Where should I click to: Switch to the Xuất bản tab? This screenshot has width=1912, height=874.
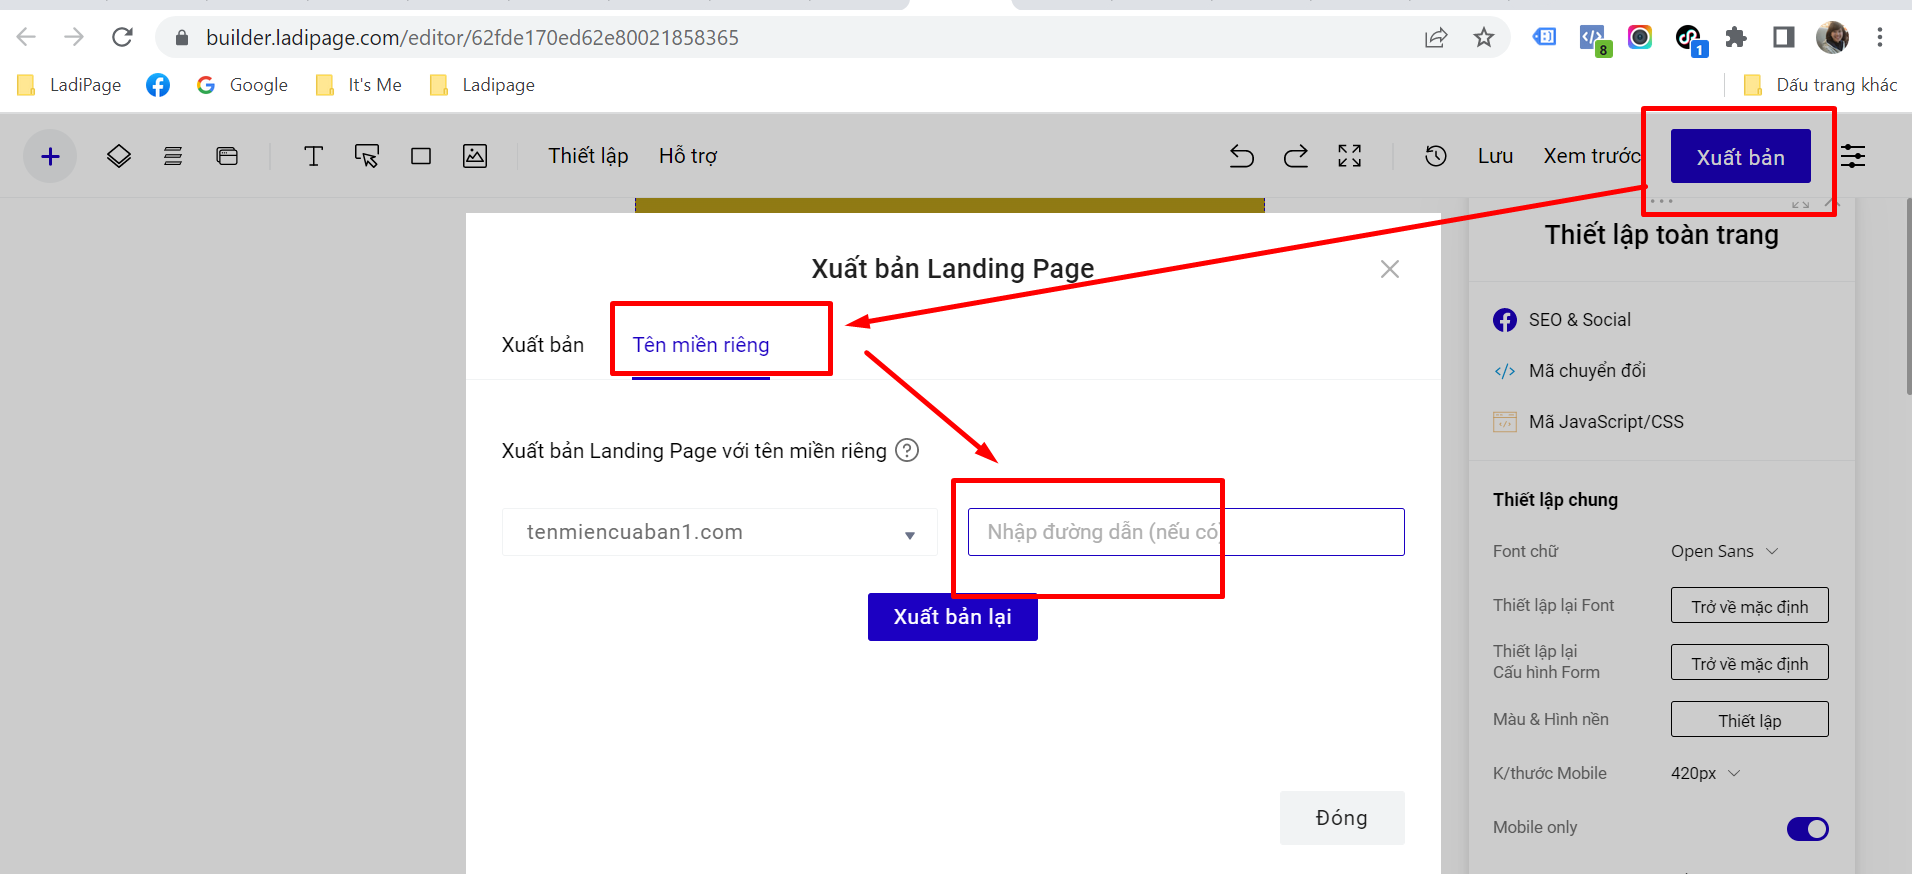coord(542,345)
